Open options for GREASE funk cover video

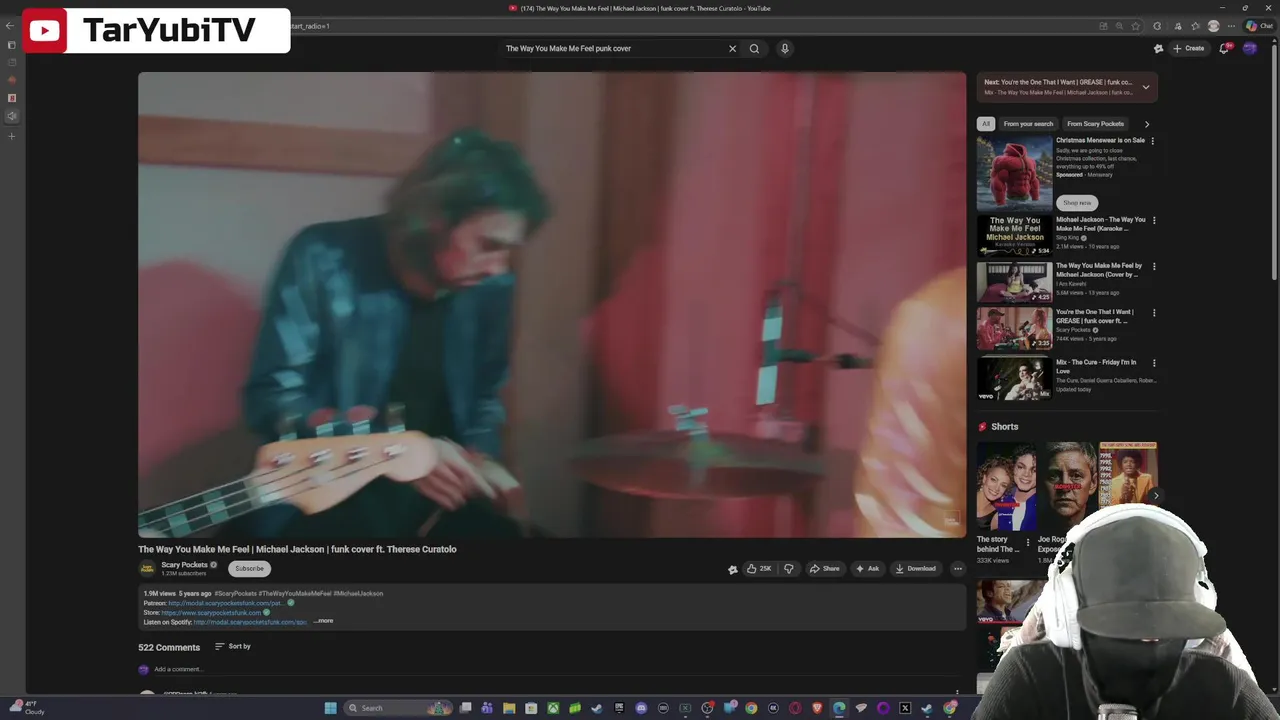coord(1154,313)
